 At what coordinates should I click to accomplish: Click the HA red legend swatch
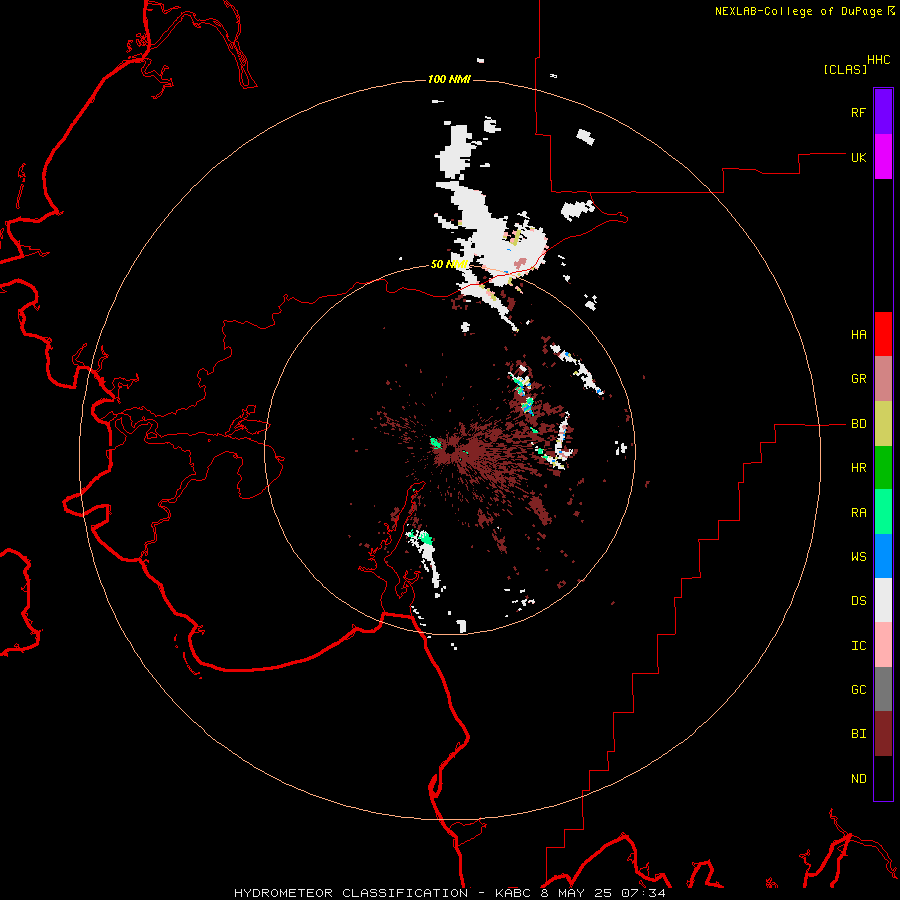point(883,334)
